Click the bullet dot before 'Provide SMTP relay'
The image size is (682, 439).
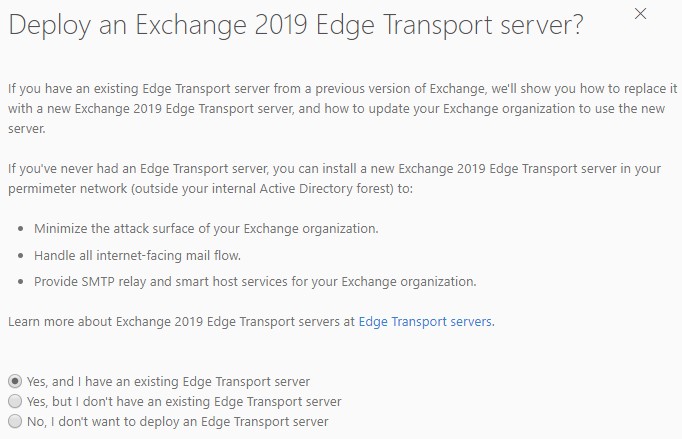[21, 282]
